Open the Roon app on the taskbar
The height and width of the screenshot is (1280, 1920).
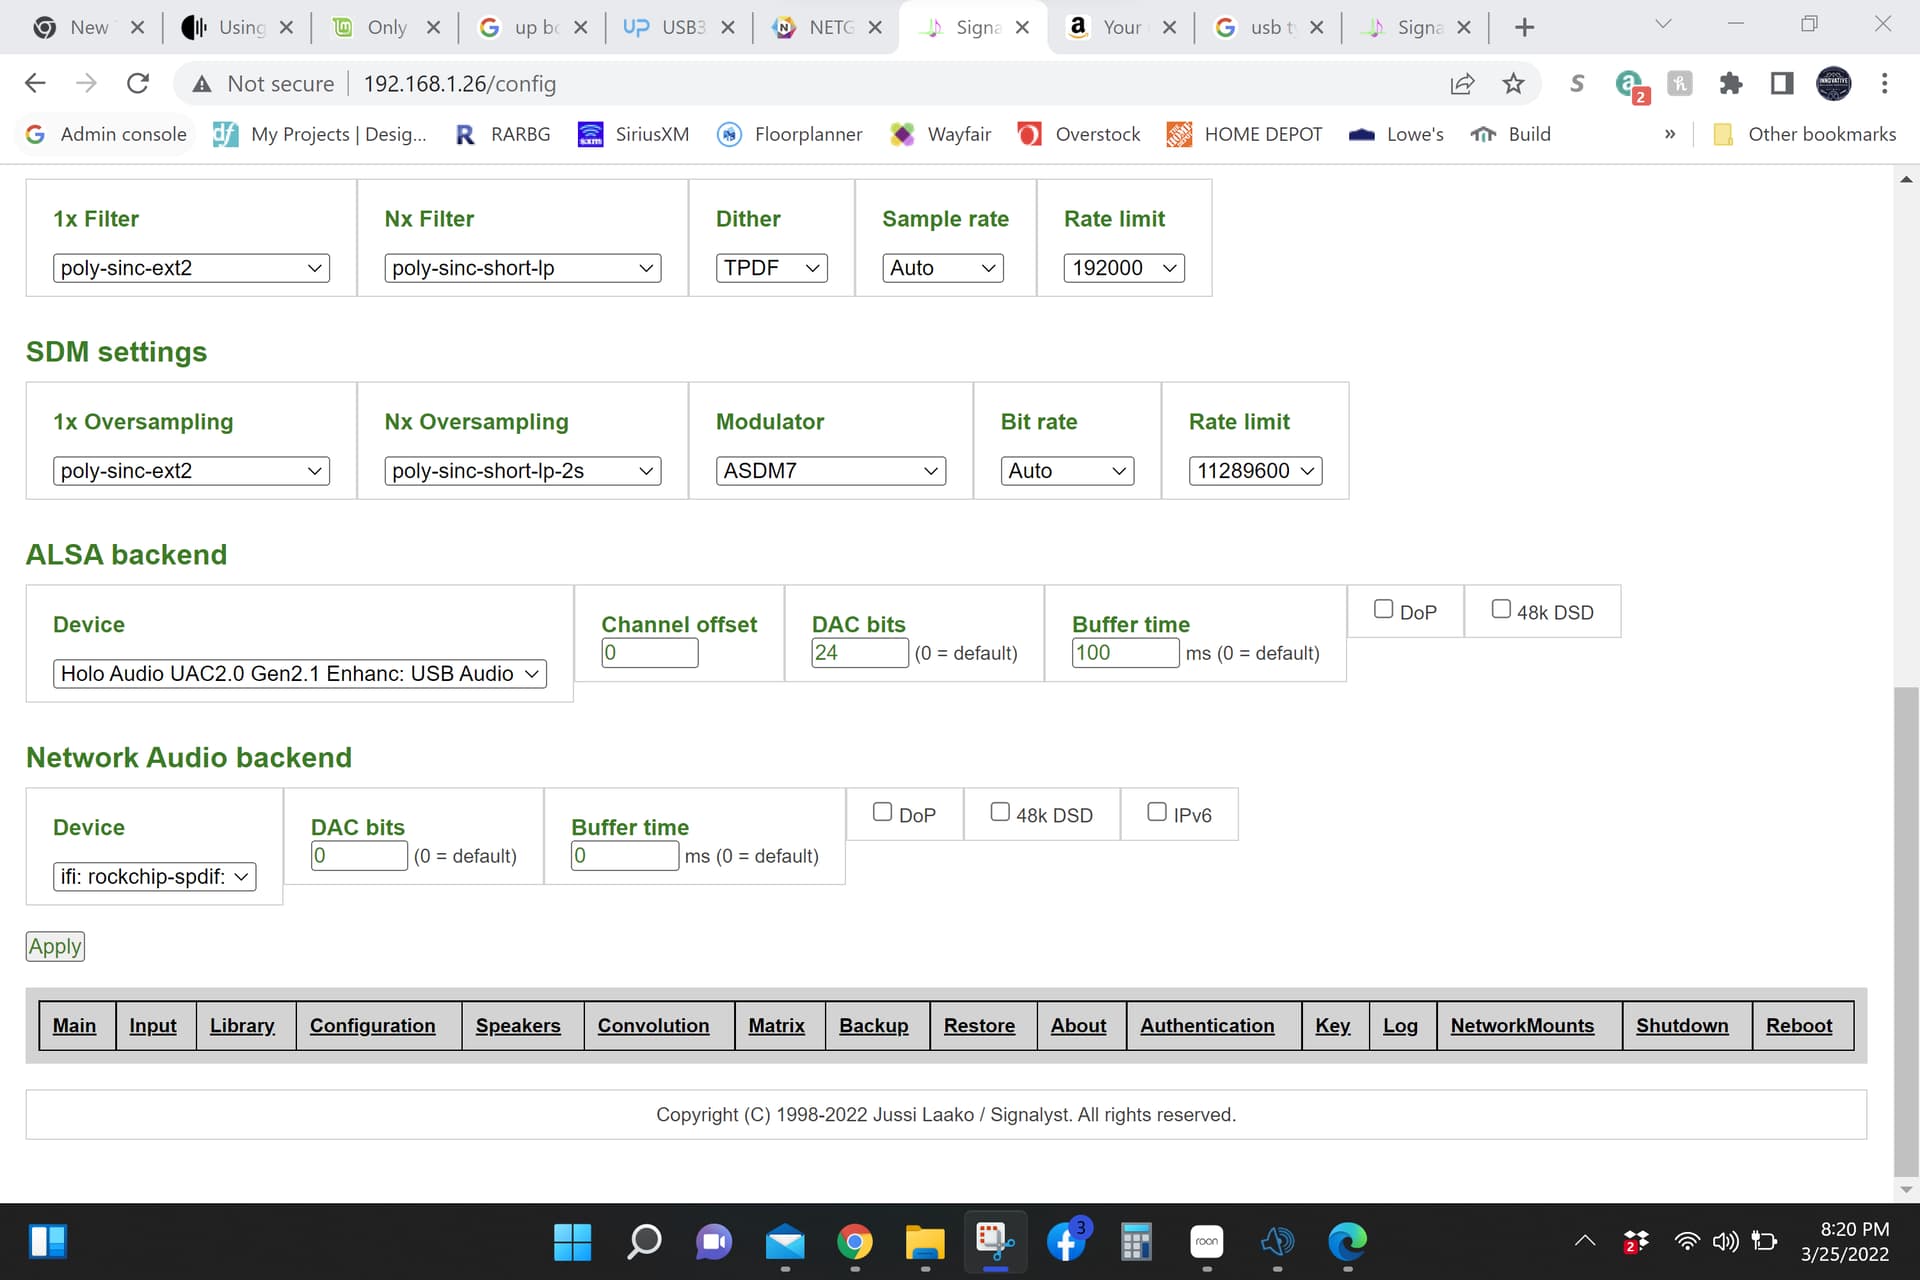(x=1207, y=1242)
